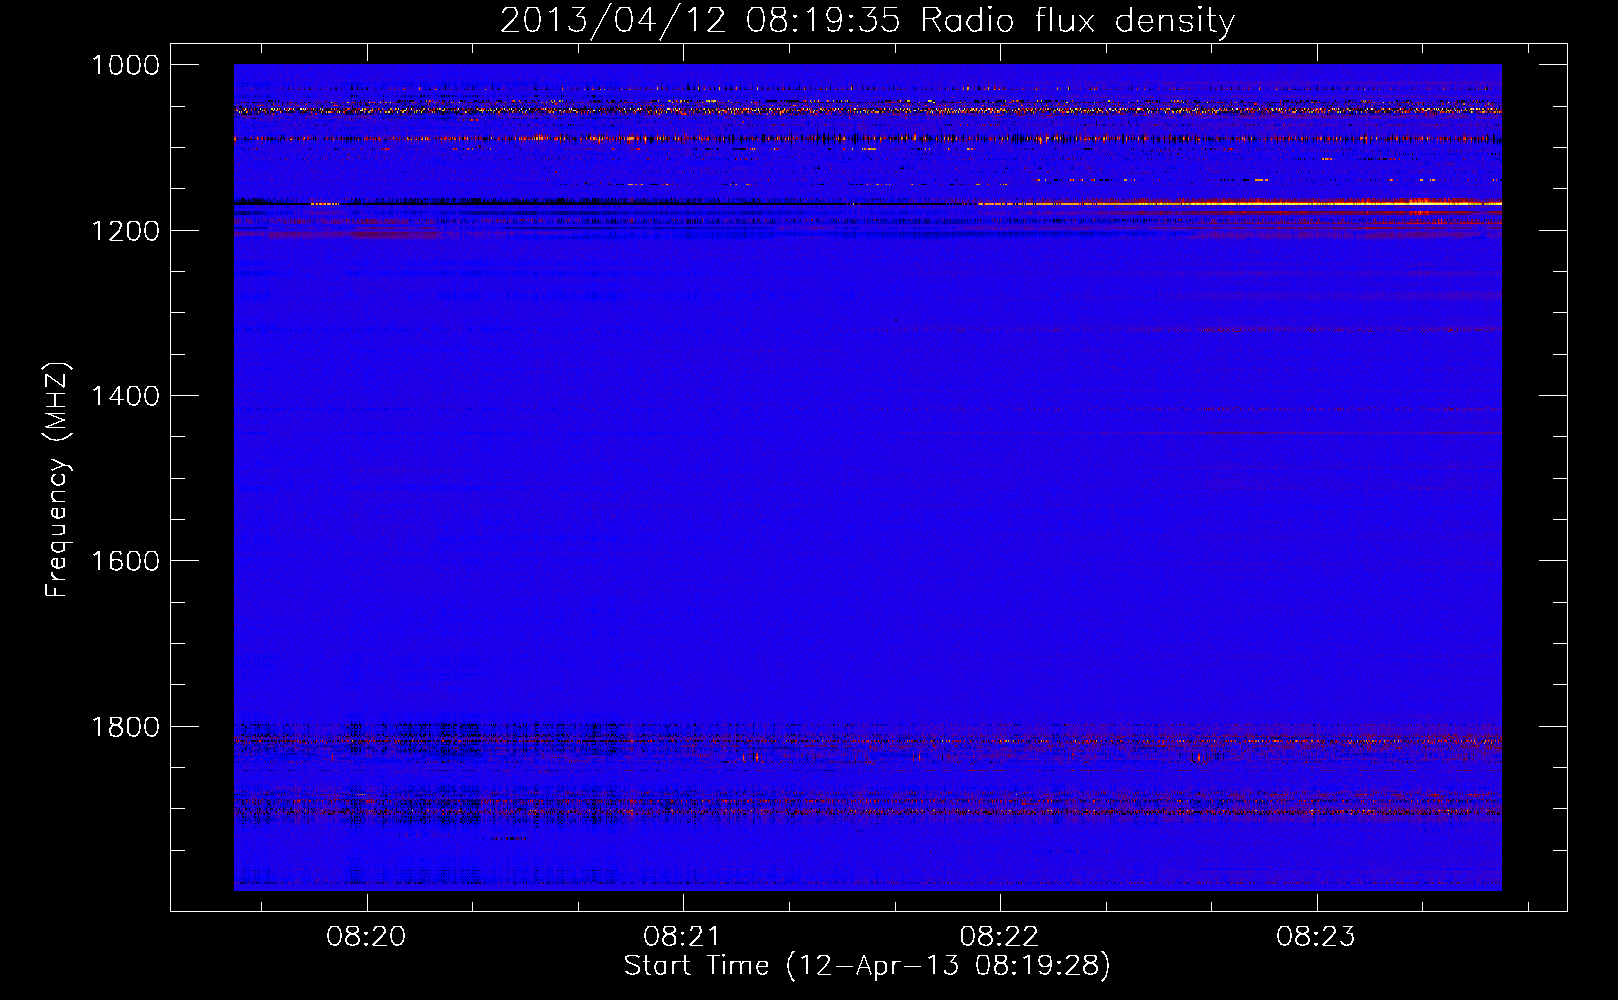Click the 08:21 time tick label

[683, 936]
